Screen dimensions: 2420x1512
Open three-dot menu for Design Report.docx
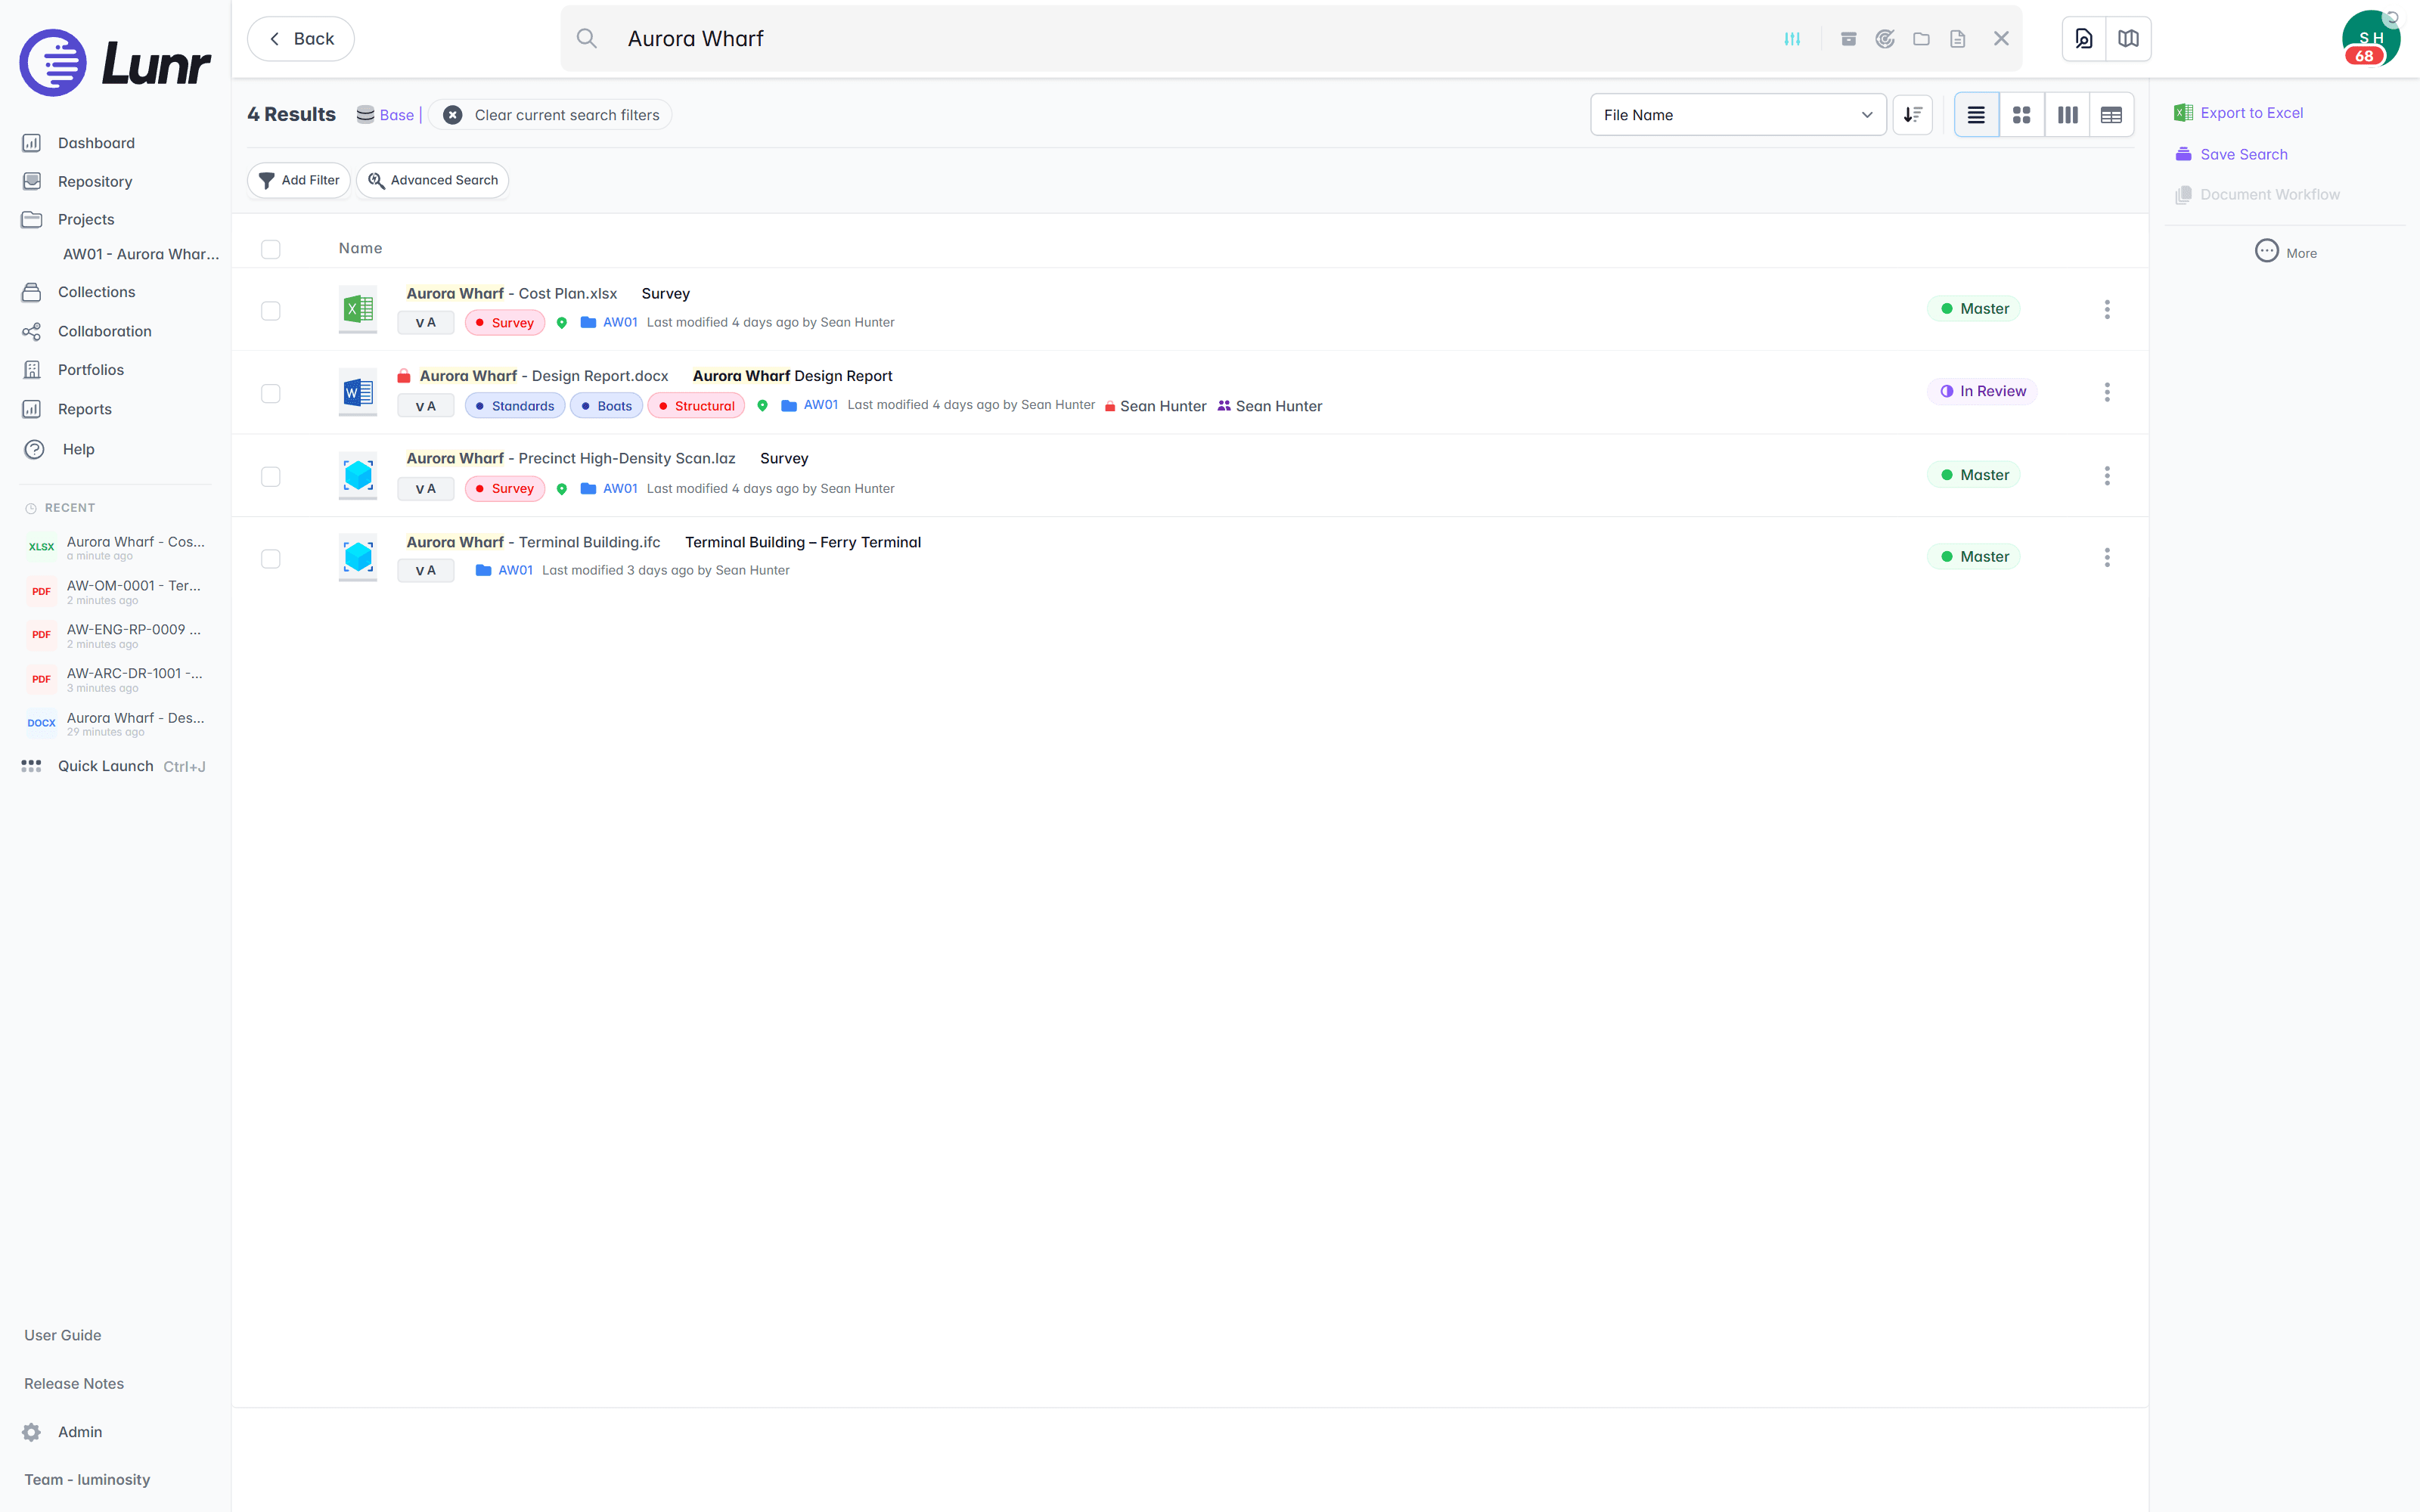tap(2107, 392)
